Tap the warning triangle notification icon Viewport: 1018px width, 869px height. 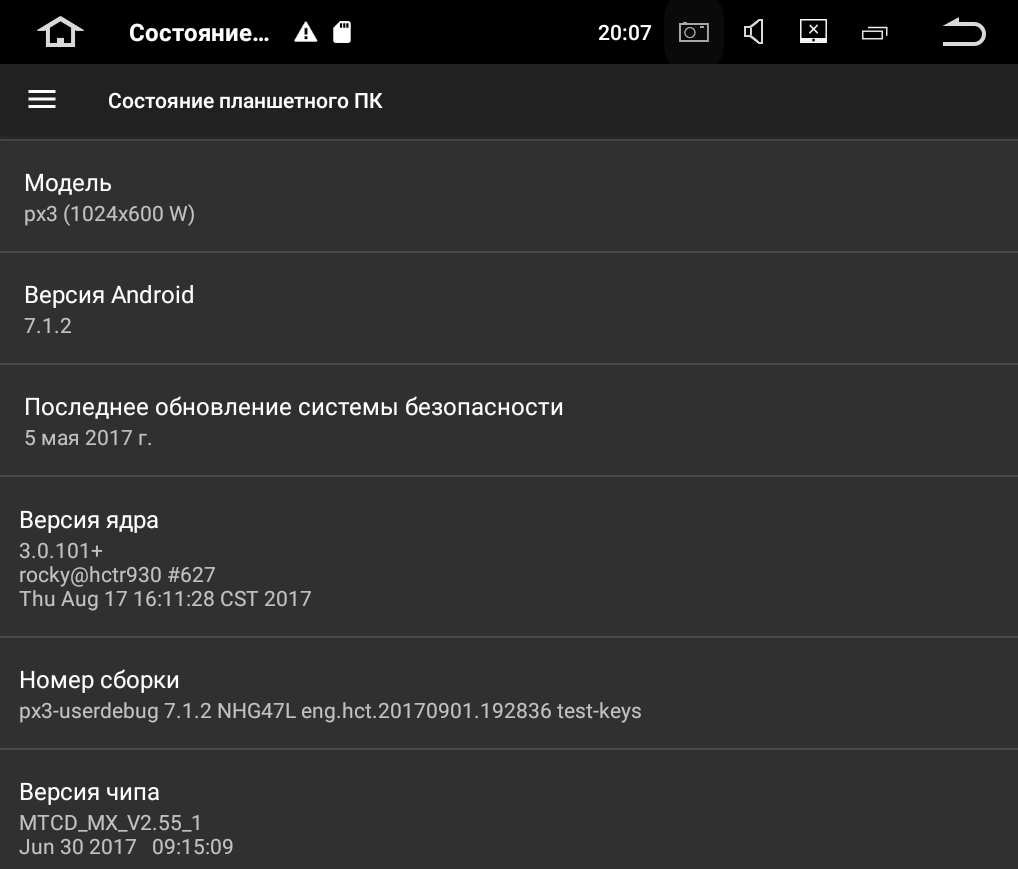(x=305, y=32)
